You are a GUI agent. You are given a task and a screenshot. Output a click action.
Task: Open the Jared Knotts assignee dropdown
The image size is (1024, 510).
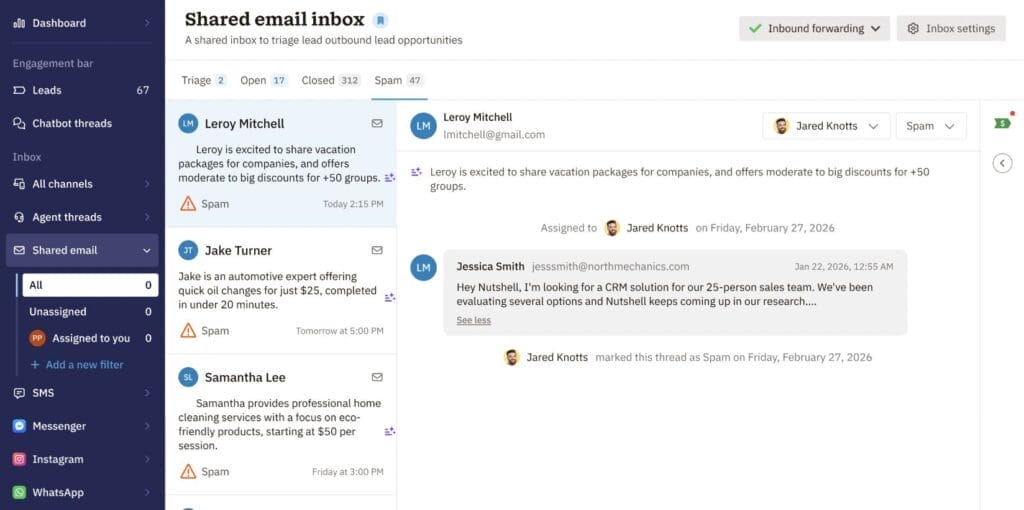pos(826,126)
